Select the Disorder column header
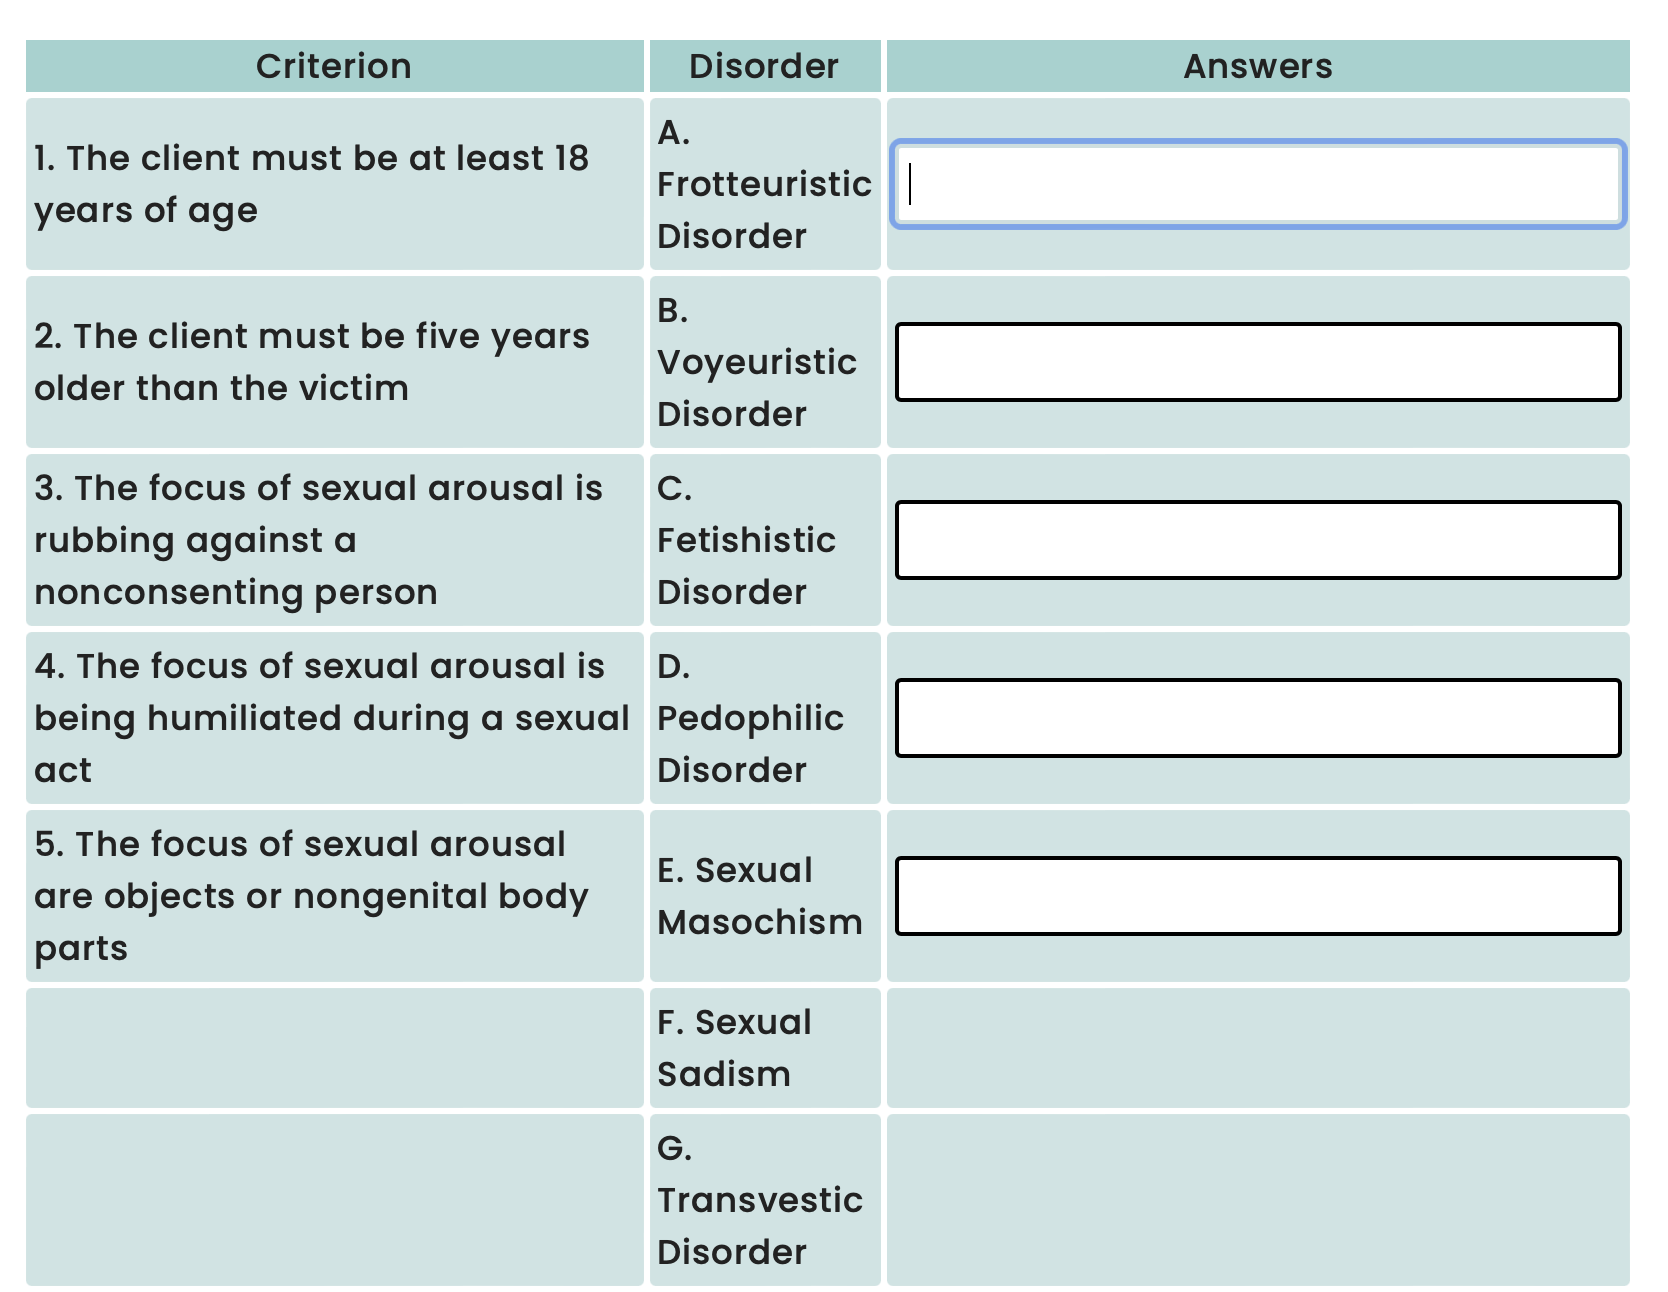Viewport: 1668px width, 1292px height. 763,66
